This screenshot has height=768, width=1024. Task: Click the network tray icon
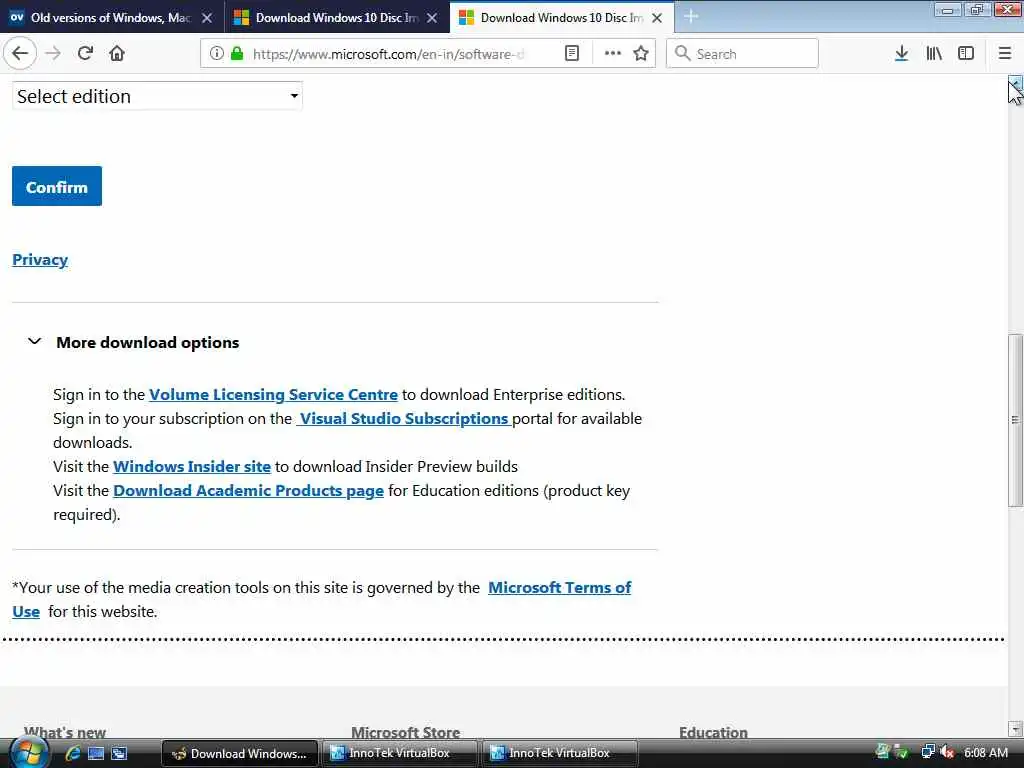(x=927, y=753)
